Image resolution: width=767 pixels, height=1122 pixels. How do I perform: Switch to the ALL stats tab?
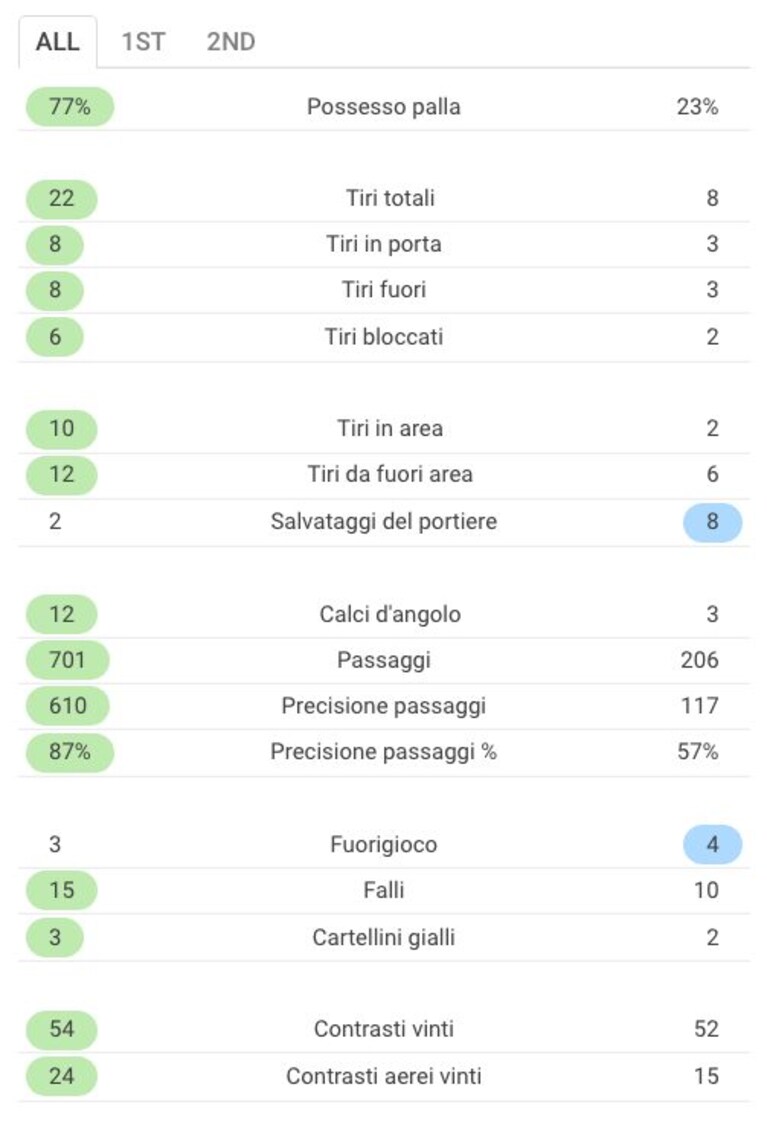pos(57,42)
